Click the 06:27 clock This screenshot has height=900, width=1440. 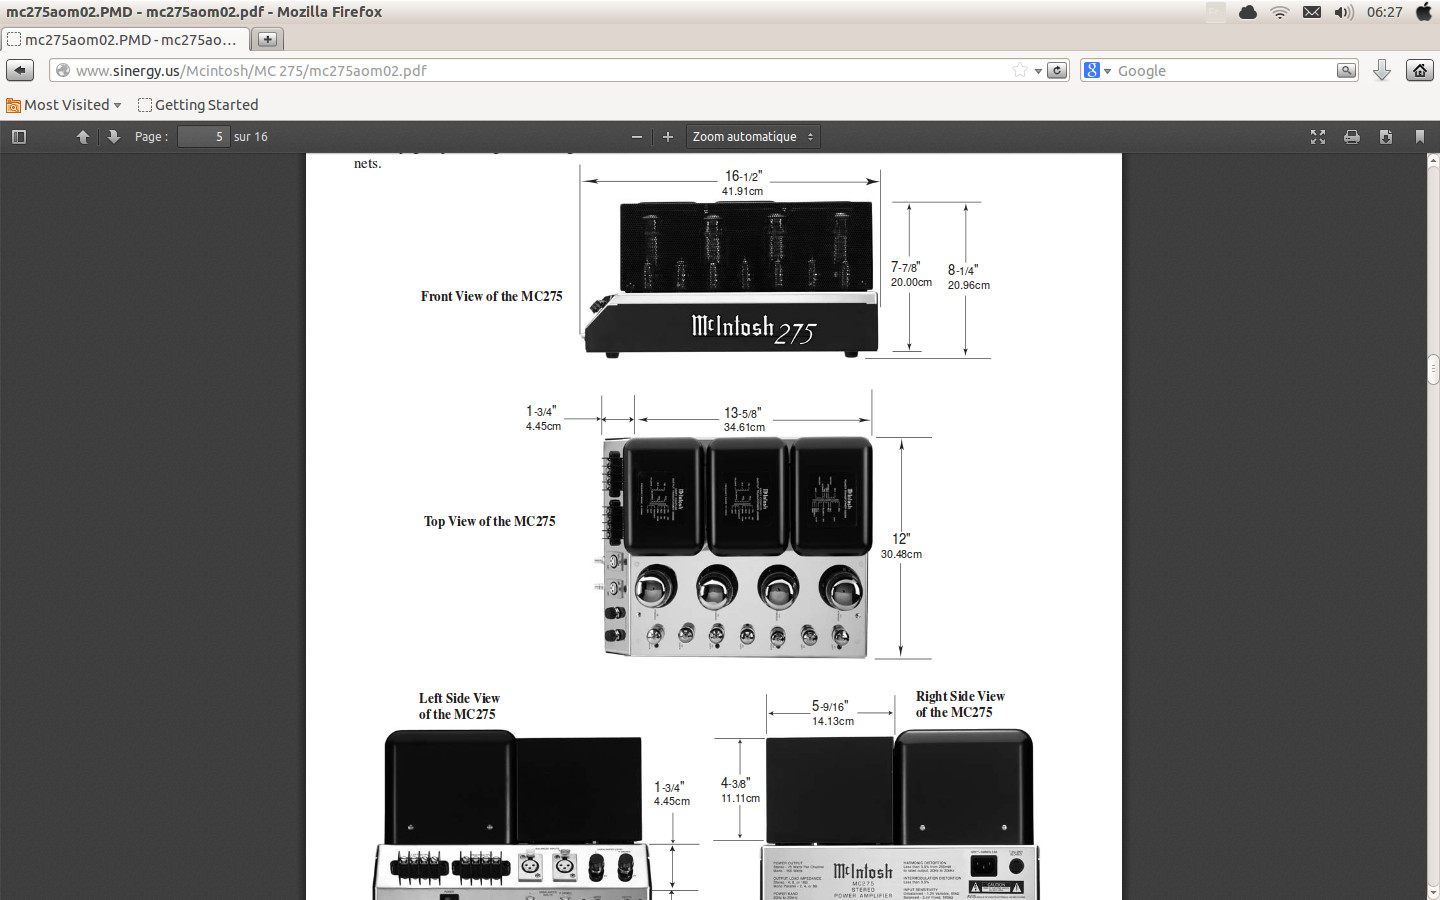(x=1385, y=12)
